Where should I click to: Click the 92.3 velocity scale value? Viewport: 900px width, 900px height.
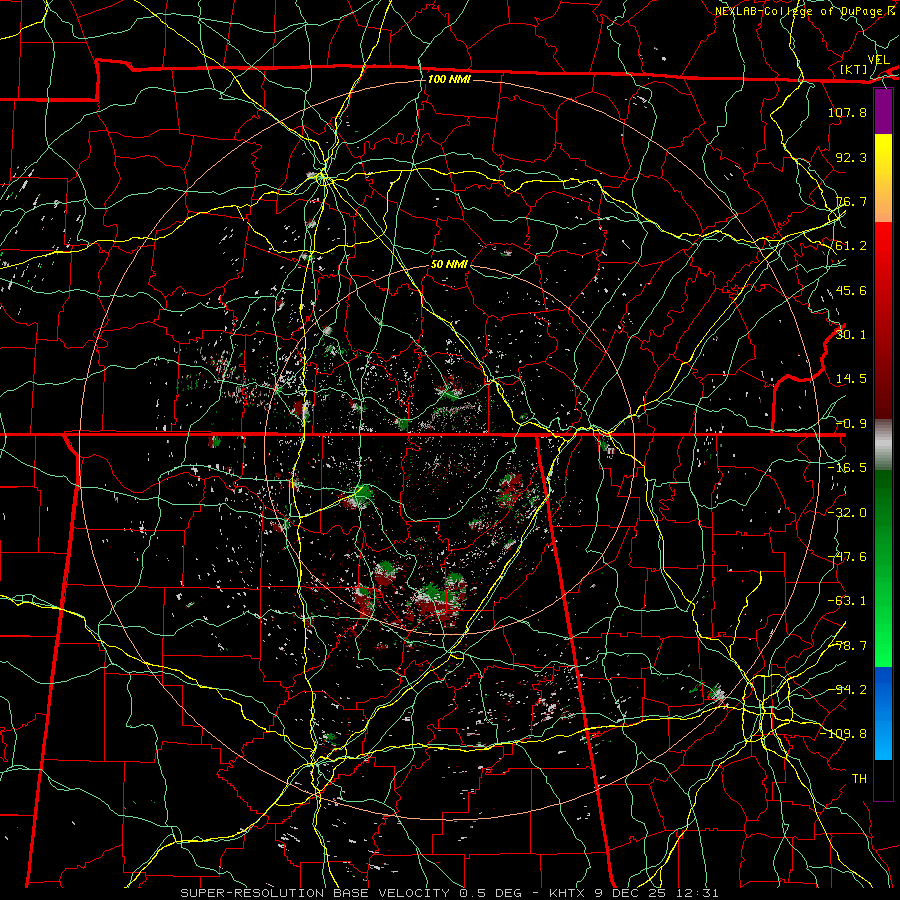coord(851,157)
